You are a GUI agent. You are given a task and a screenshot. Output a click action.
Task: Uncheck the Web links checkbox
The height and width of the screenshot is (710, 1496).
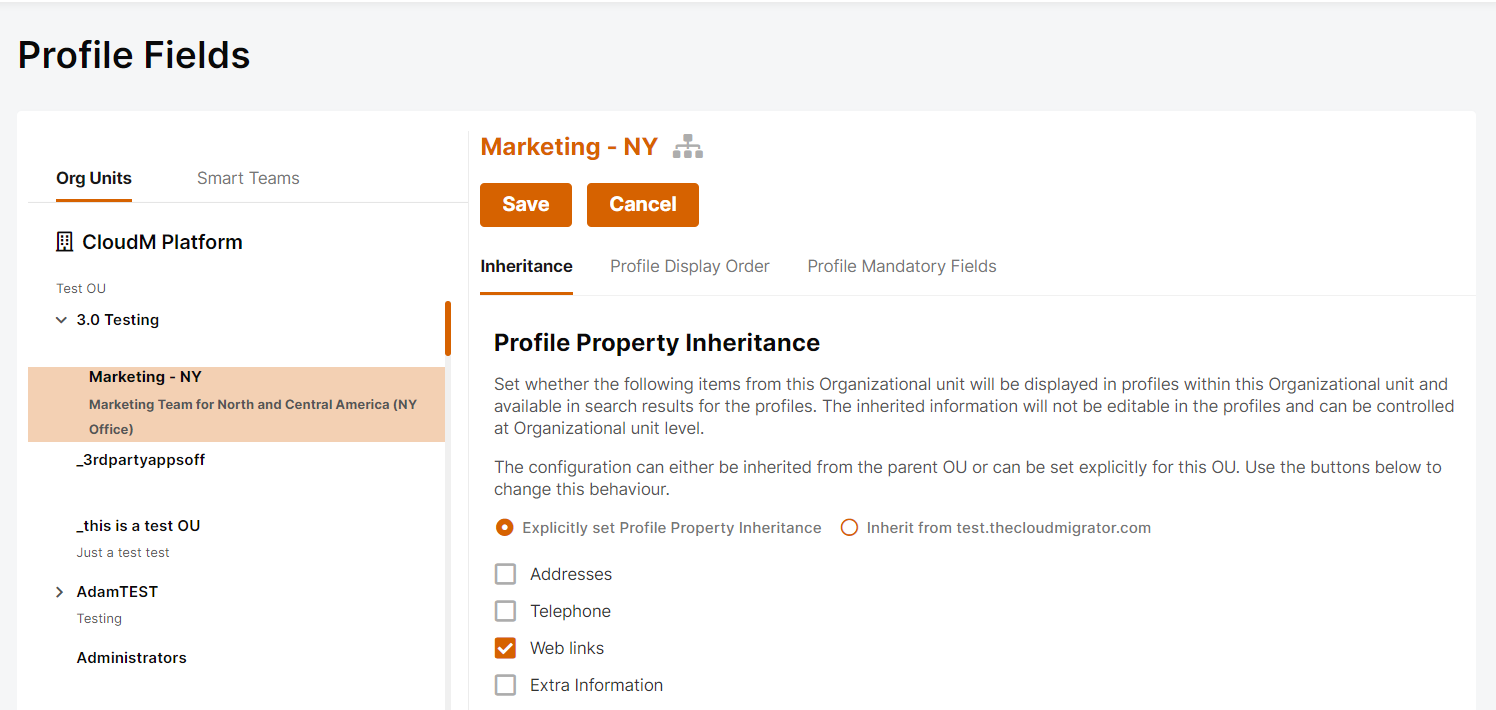pos(505,648)
